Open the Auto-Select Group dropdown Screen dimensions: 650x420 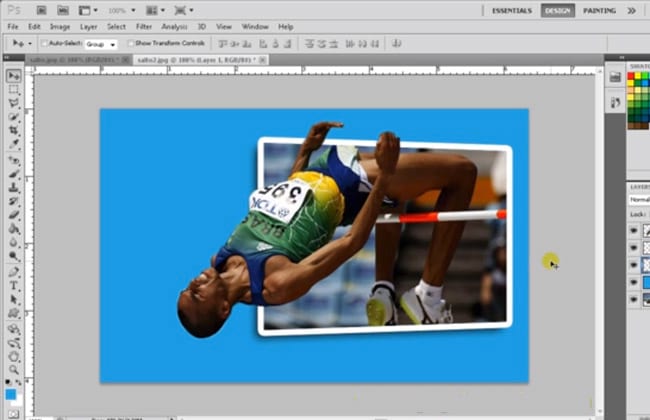(101, 44)
